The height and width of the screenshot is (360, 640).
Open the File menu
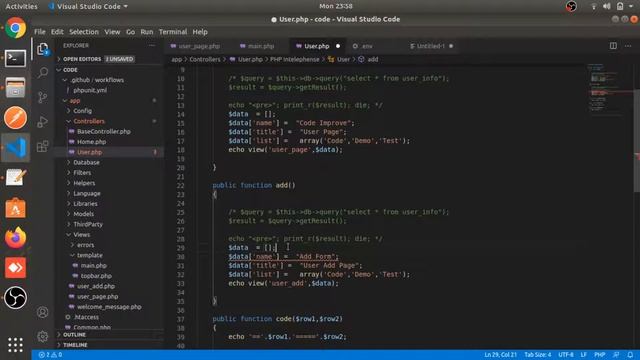[40, 32]
